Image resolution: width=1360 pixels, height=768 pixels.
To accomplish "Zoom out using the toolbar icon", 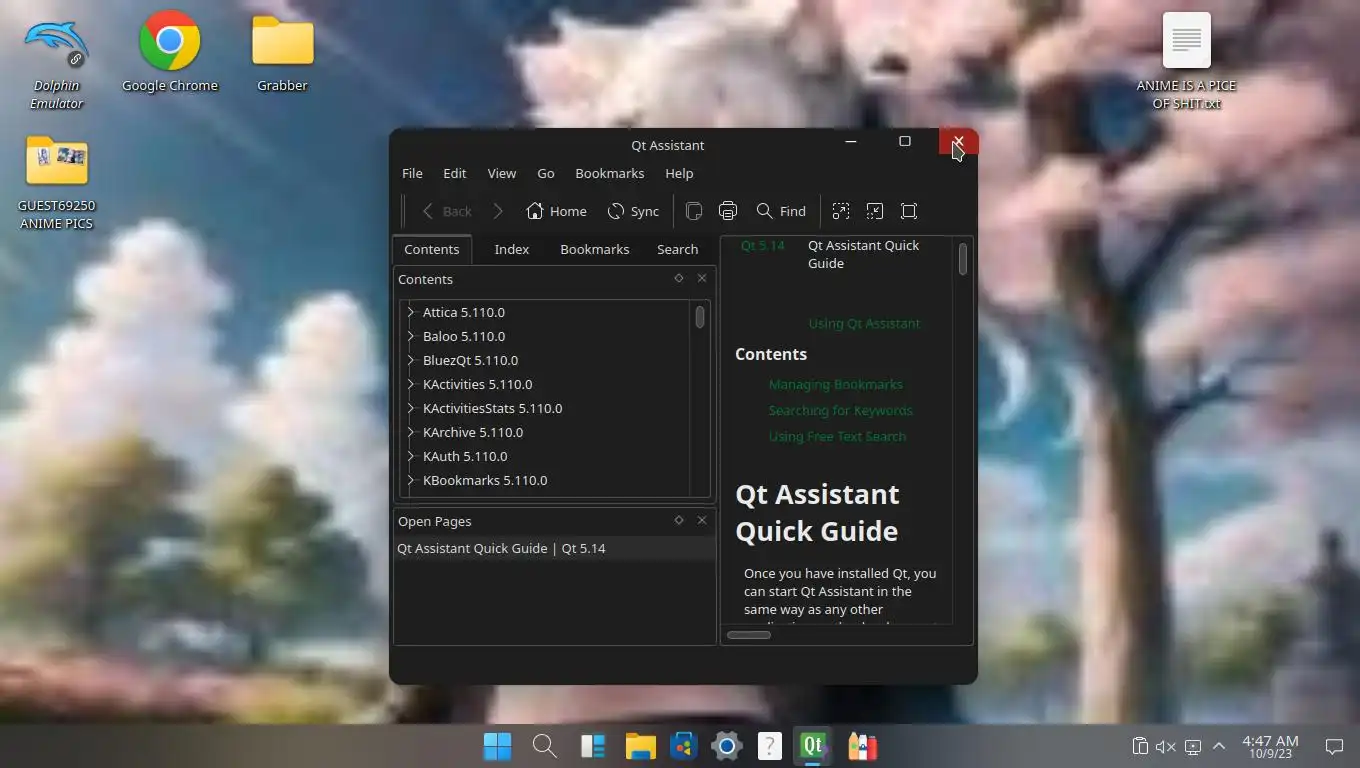I will pos(875,211).
